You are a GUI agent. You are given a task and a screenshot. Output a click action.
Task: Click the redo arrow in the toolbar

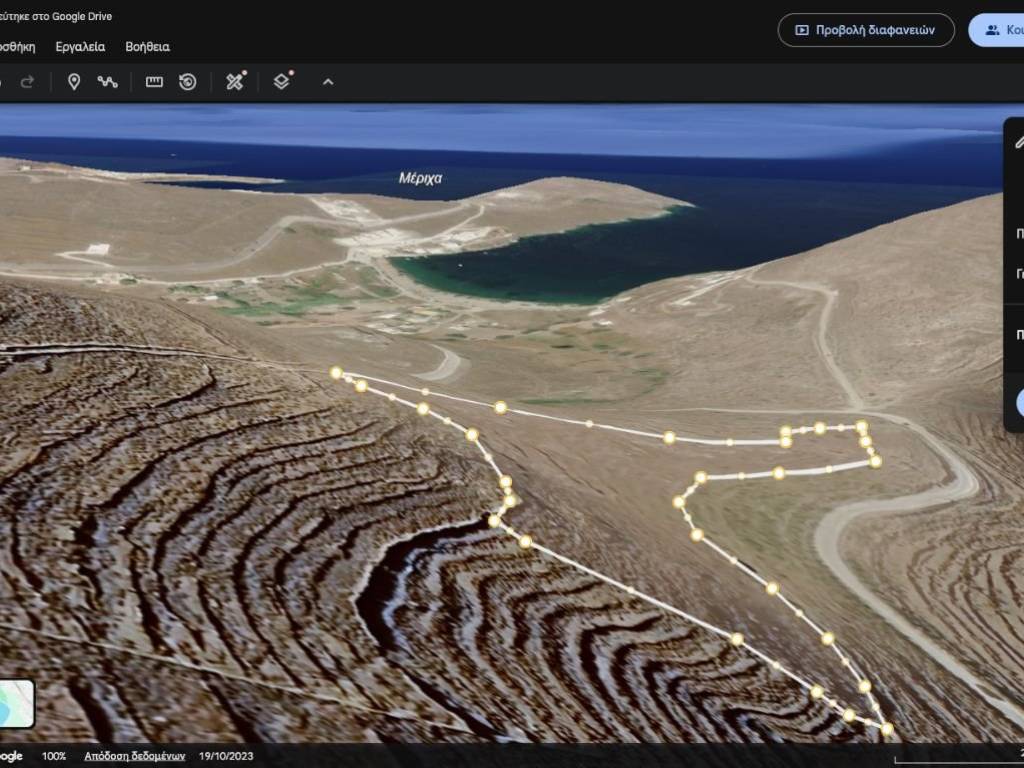pos(27,82)
